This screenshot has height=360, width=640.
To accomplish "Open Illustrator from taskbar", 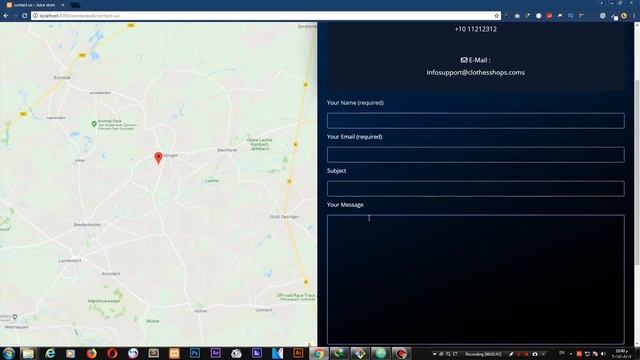I will [298, 353].
